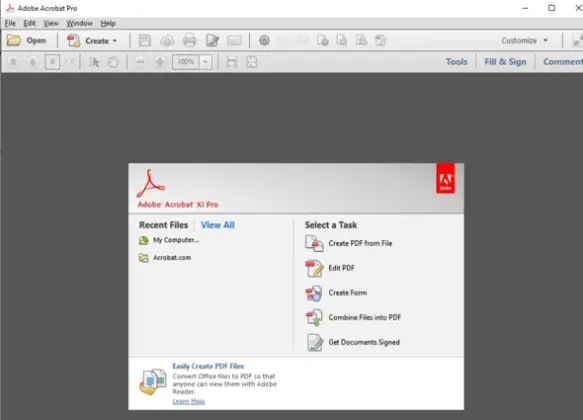Click the save to cloud icon
The height and width of the screenshot is (420, 583).
point(167,41)
